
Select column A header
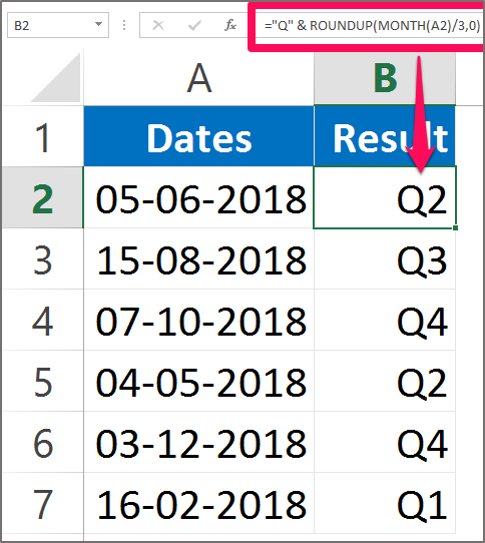[x=199, y=79]
